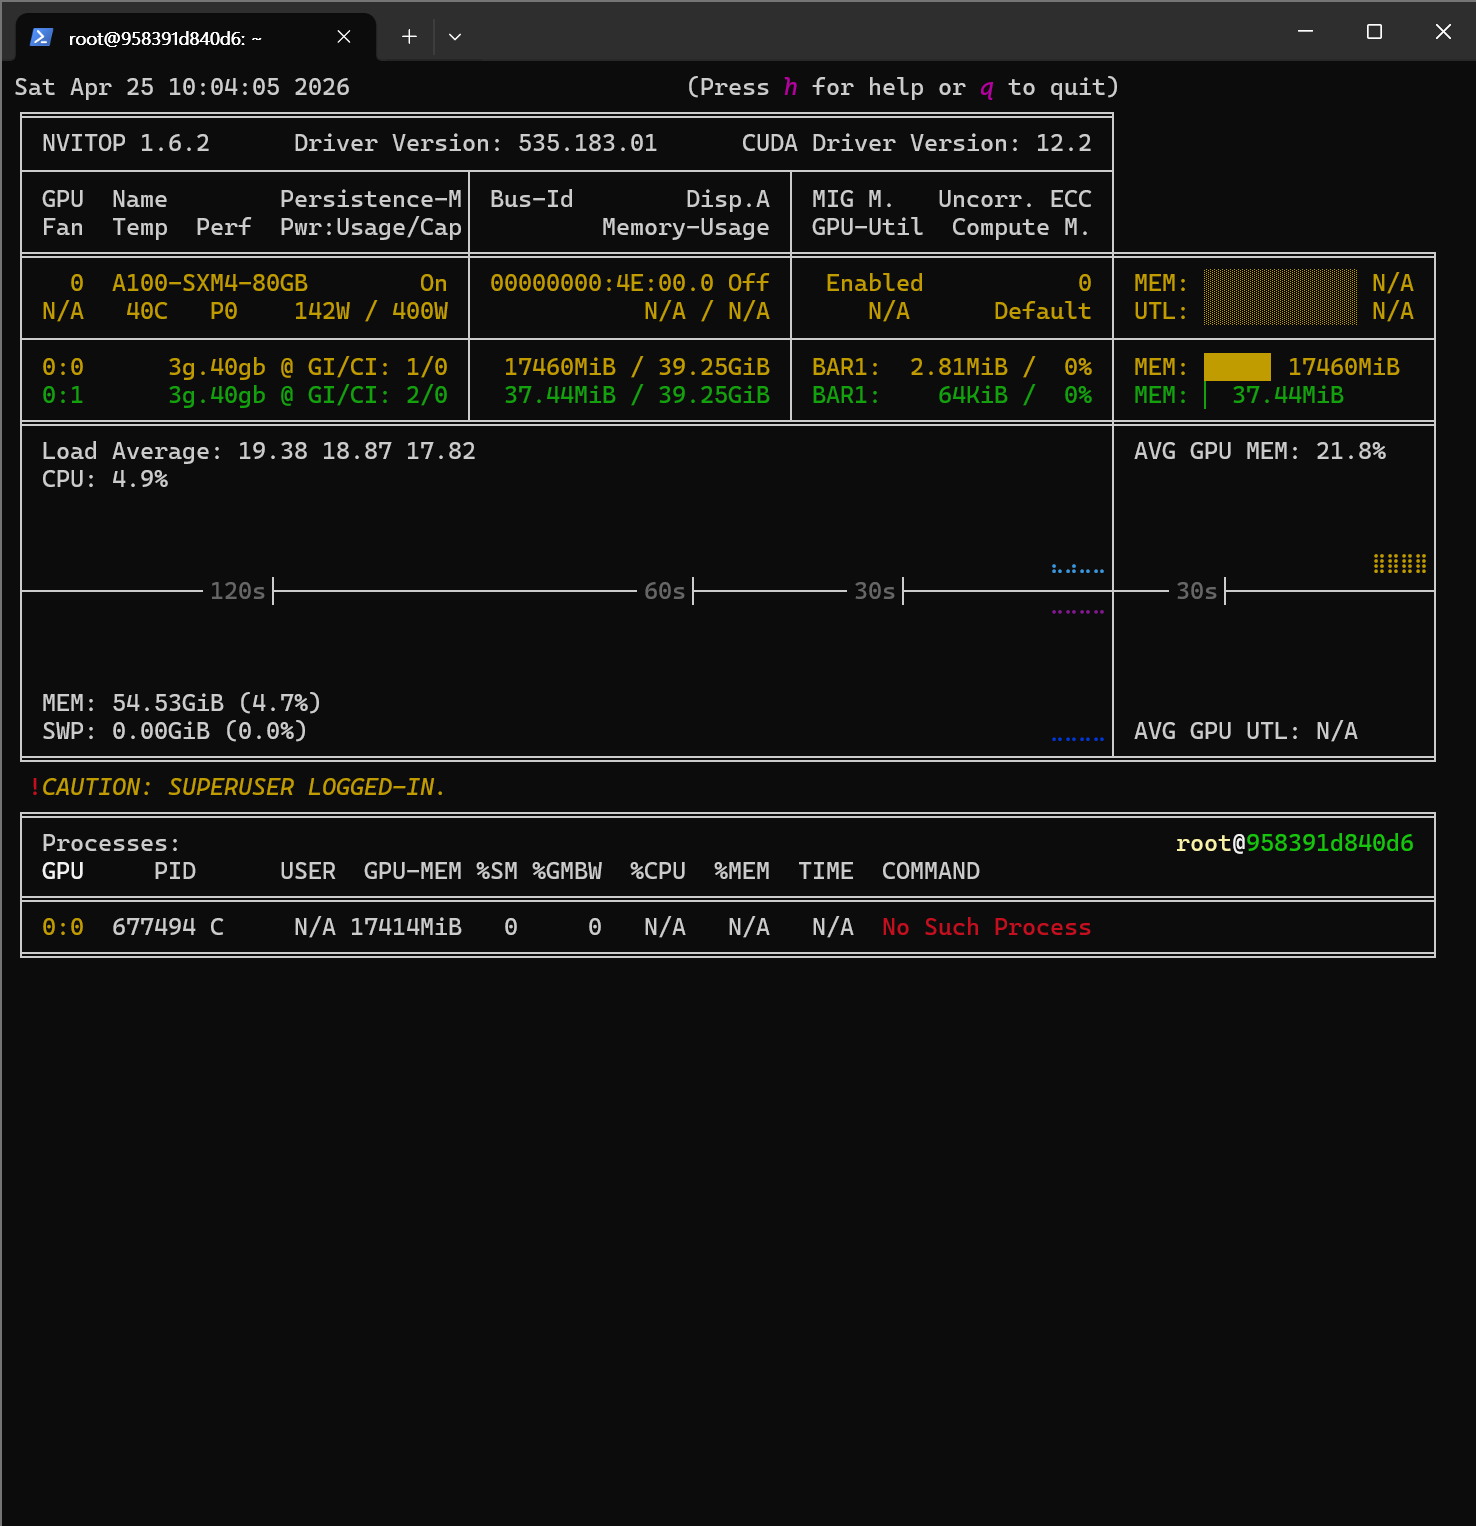Select the 'NVITOP 1.6.2' version text
Image resolution: width=1476 pixels, height=1526 pixels.
pos(126,143)
